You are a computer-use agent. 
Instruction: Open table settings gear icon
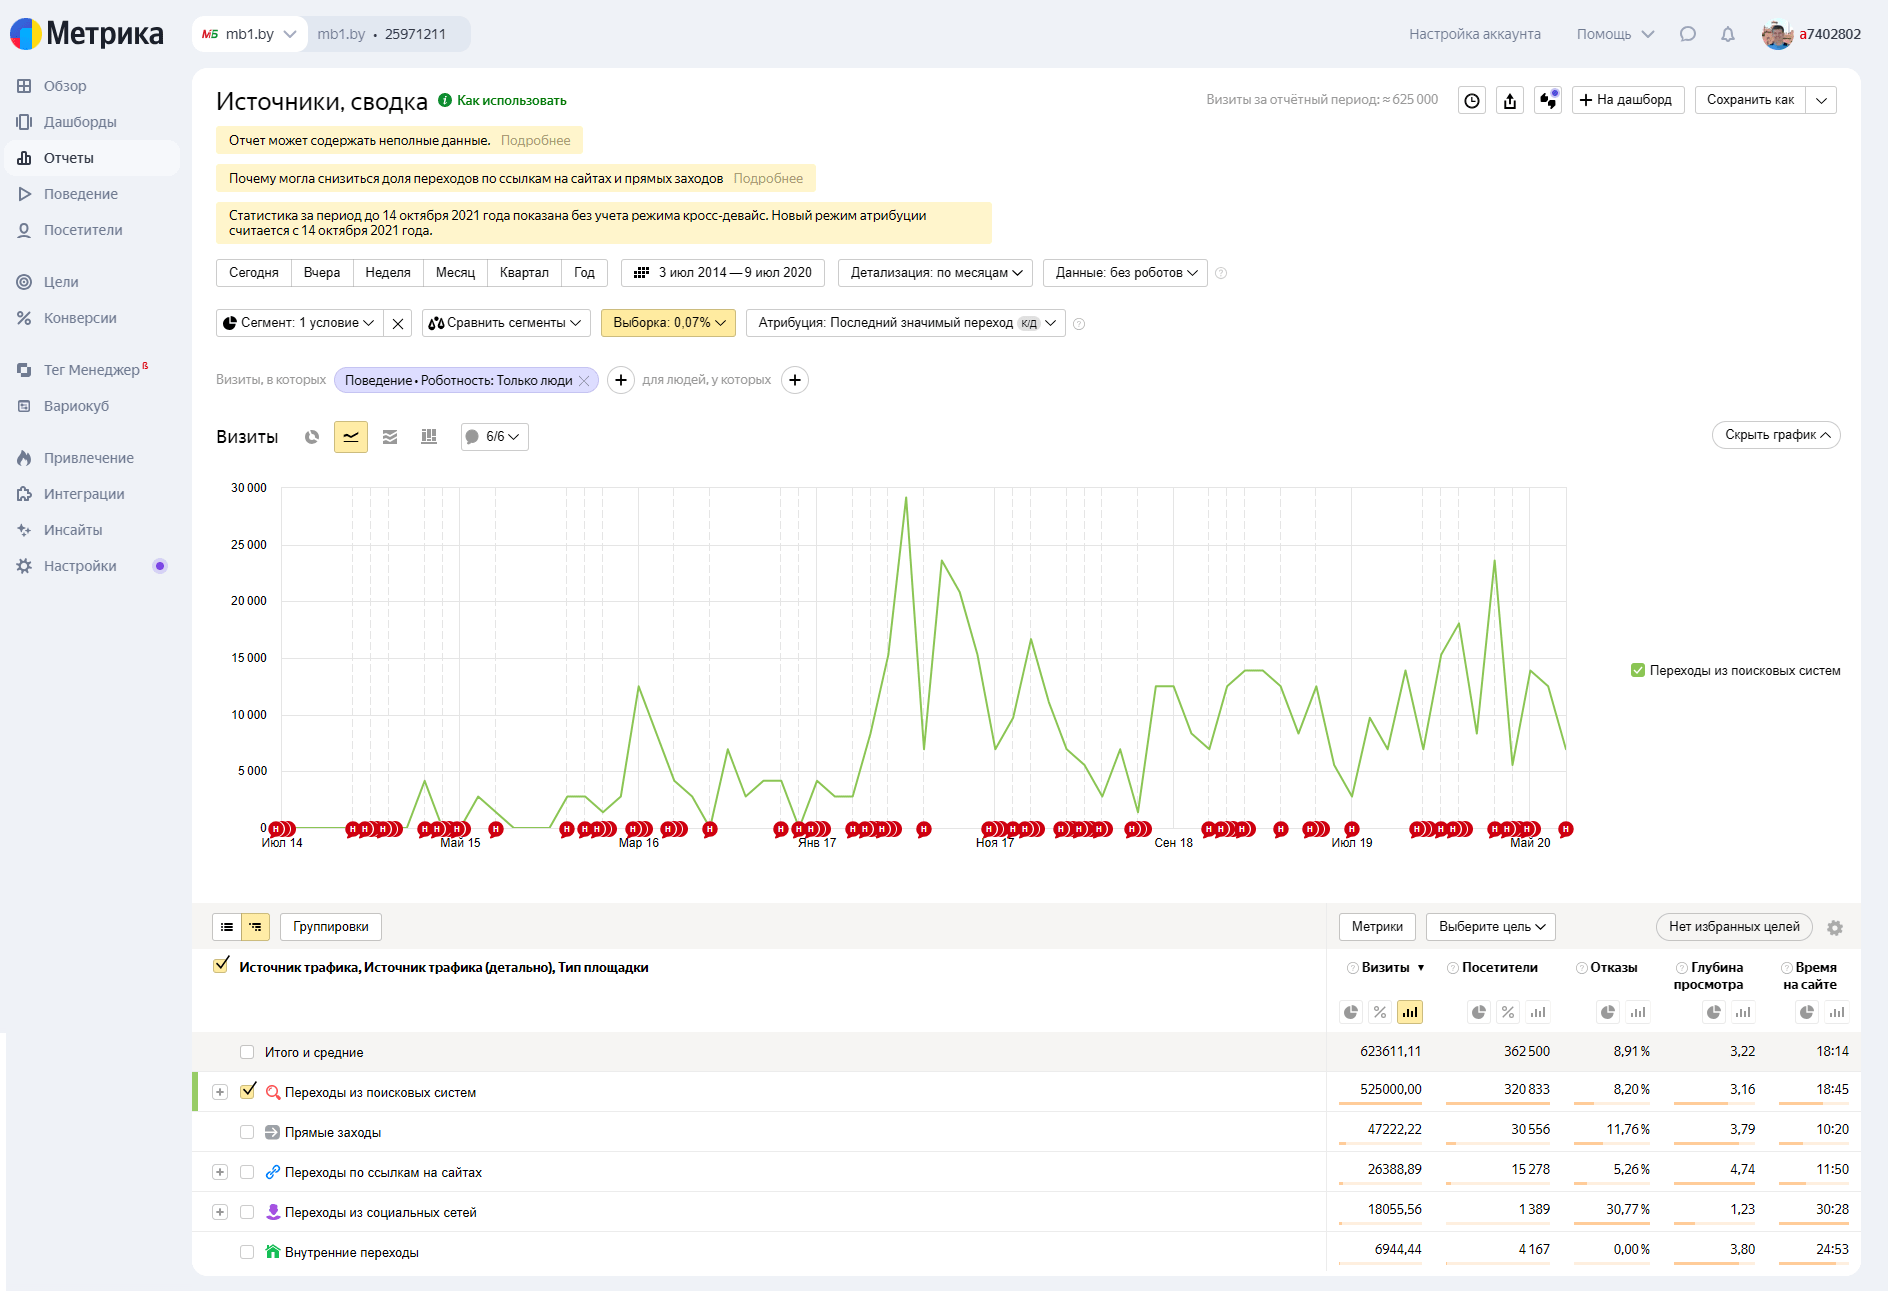[x=1835, y=928]
